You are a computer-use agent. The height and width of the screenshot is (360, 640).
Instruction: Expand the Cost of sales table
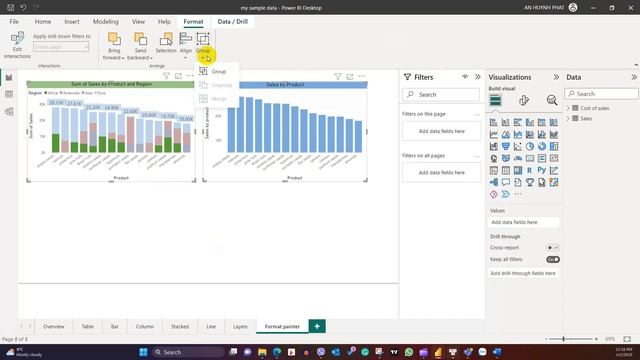pyautogui.click(x=568, y=108)
